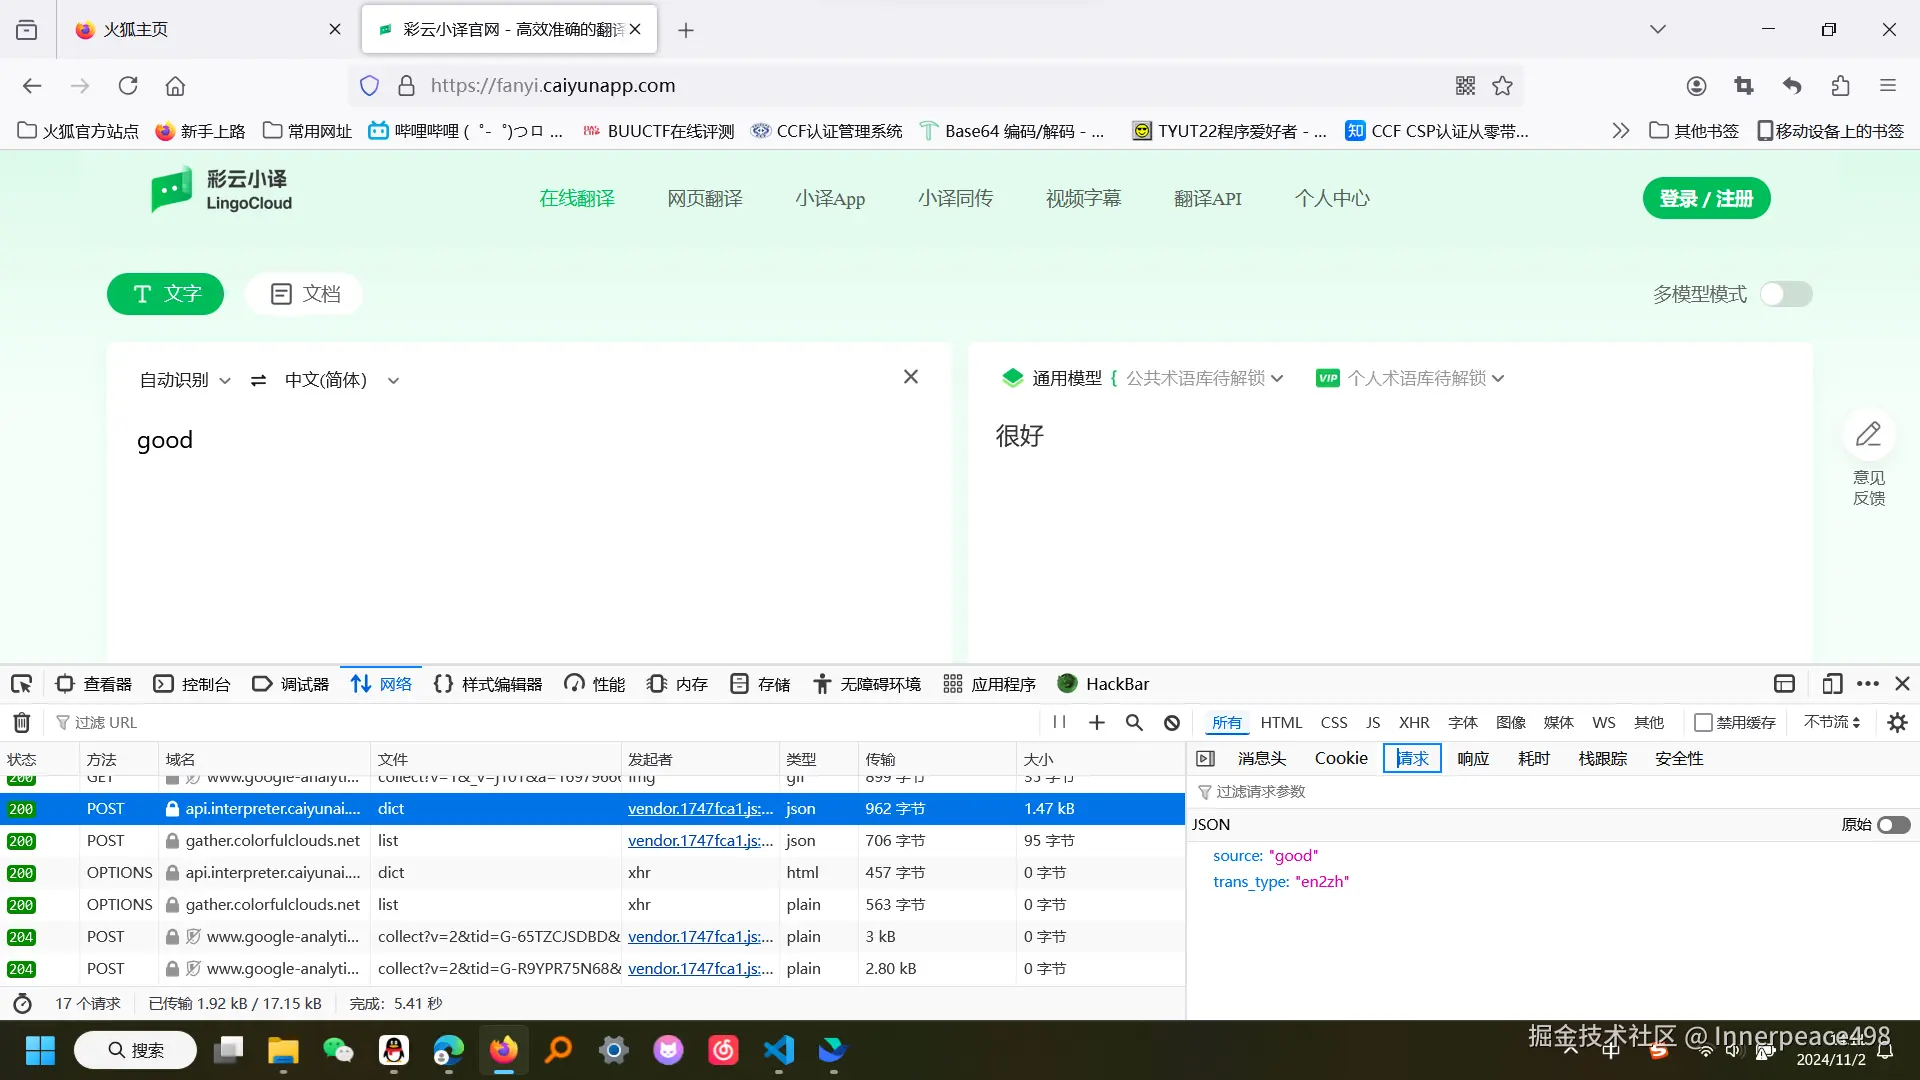Open the 存储 (Storage) panel
Viewport: 1920px width, 1080px height.
[x=759, y=683]
